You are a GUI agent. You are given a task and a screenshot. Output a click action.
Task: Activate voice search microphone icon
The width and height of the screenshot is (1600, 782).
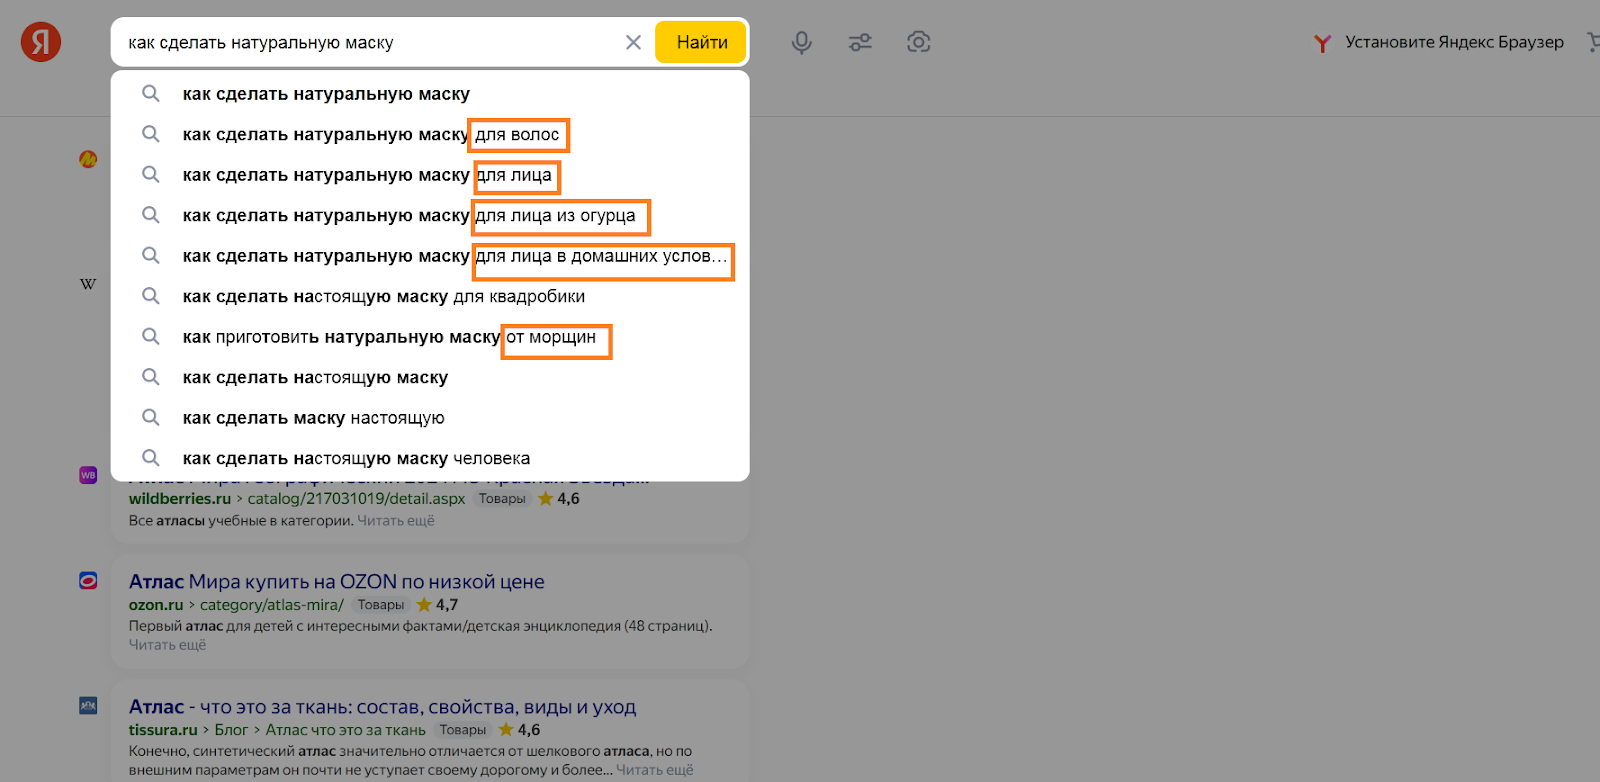coord(801,42)
